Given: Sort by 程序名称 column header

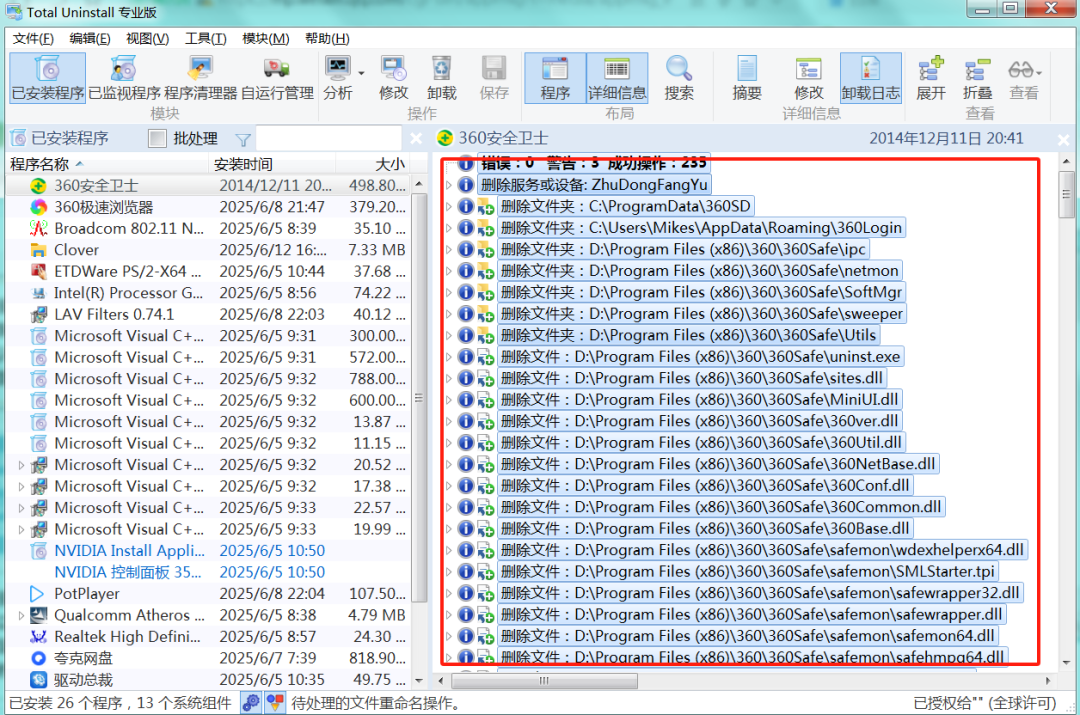Looking at the screenshot, I should 107,164.
